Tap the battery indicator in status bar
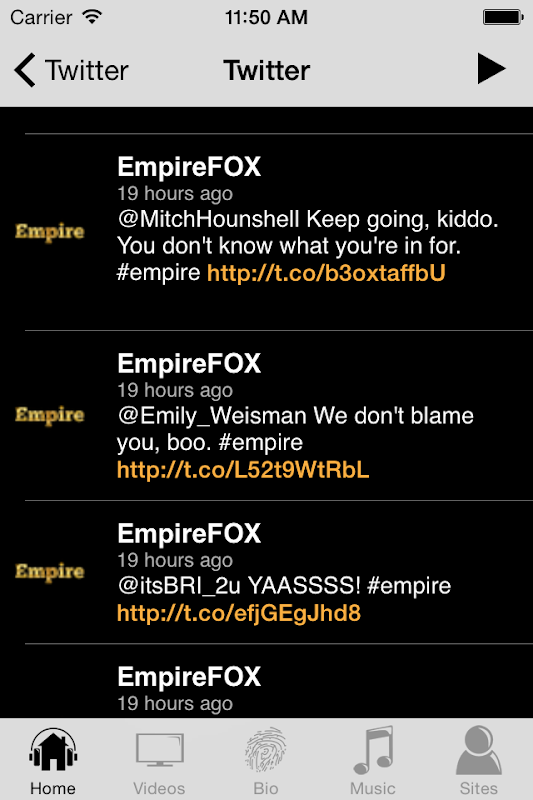533x800 pixels. tap(503, 17)
